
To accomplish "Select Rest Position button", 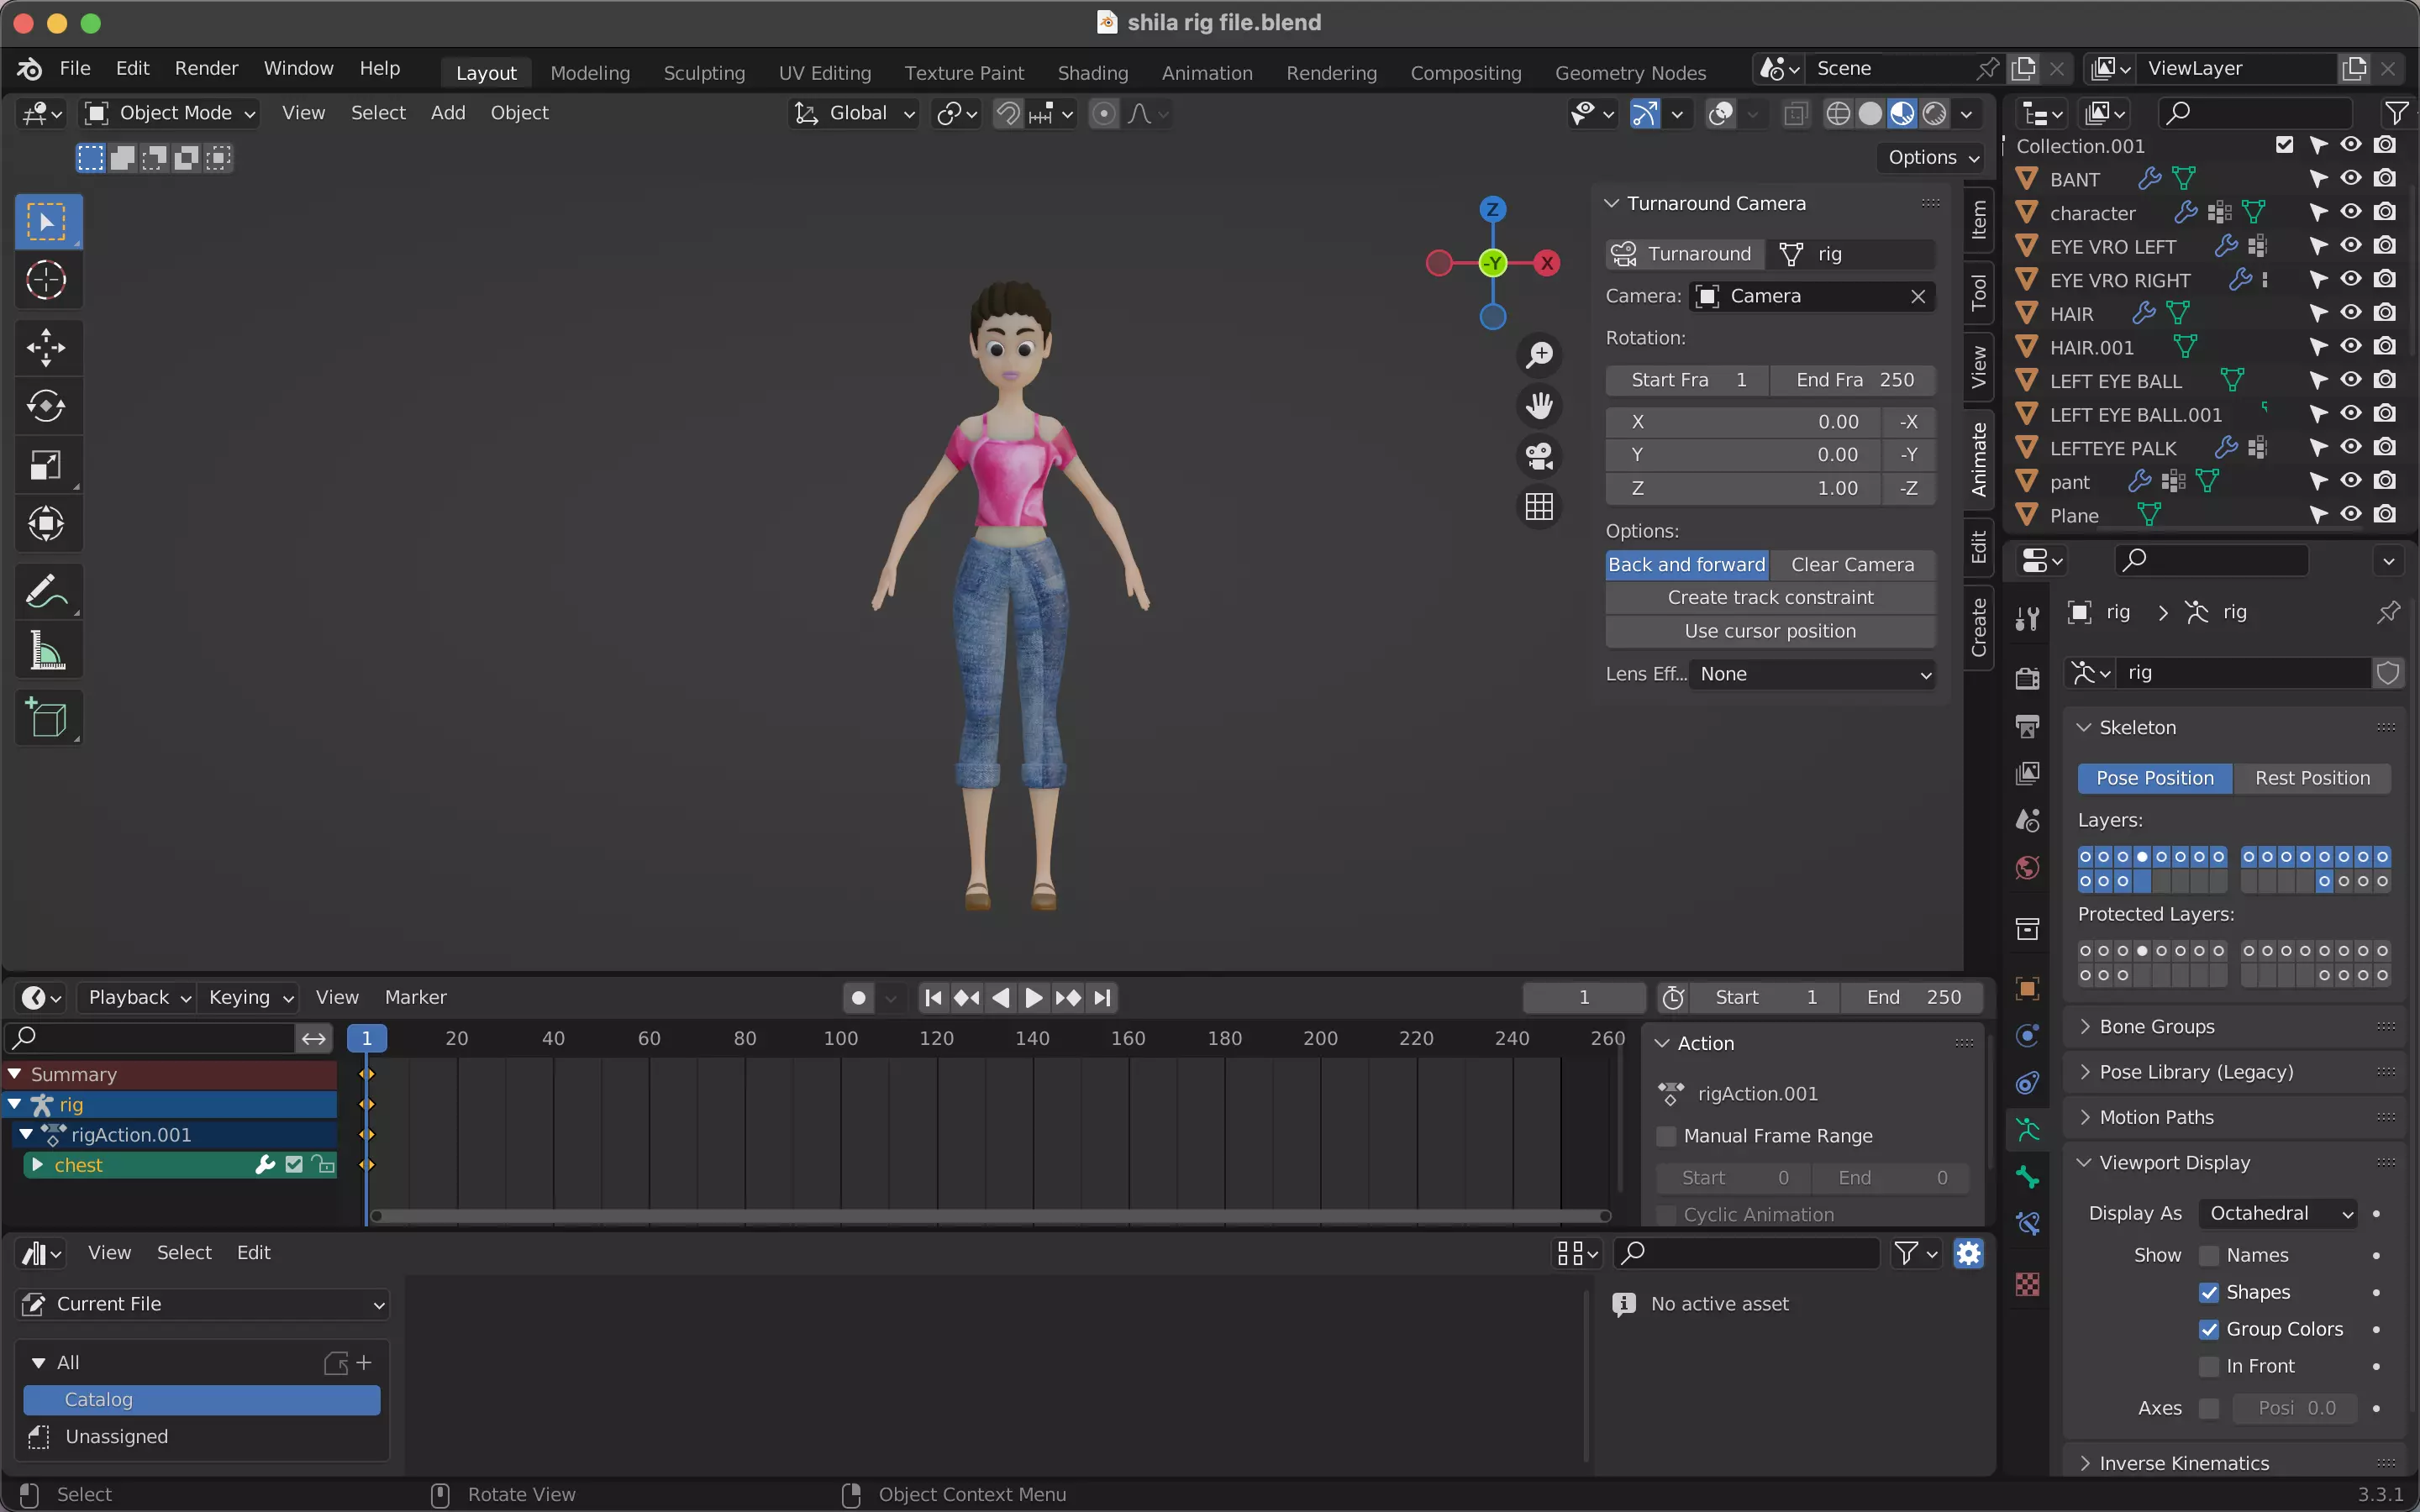I will coord(2312,778).
